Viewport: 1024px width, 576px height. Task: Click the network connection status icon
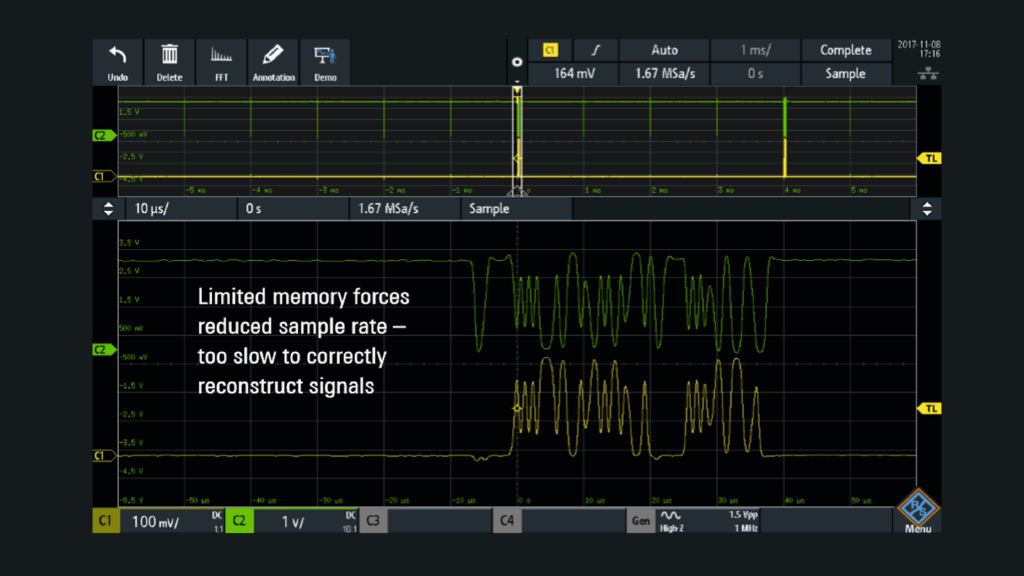click(926, 76)
